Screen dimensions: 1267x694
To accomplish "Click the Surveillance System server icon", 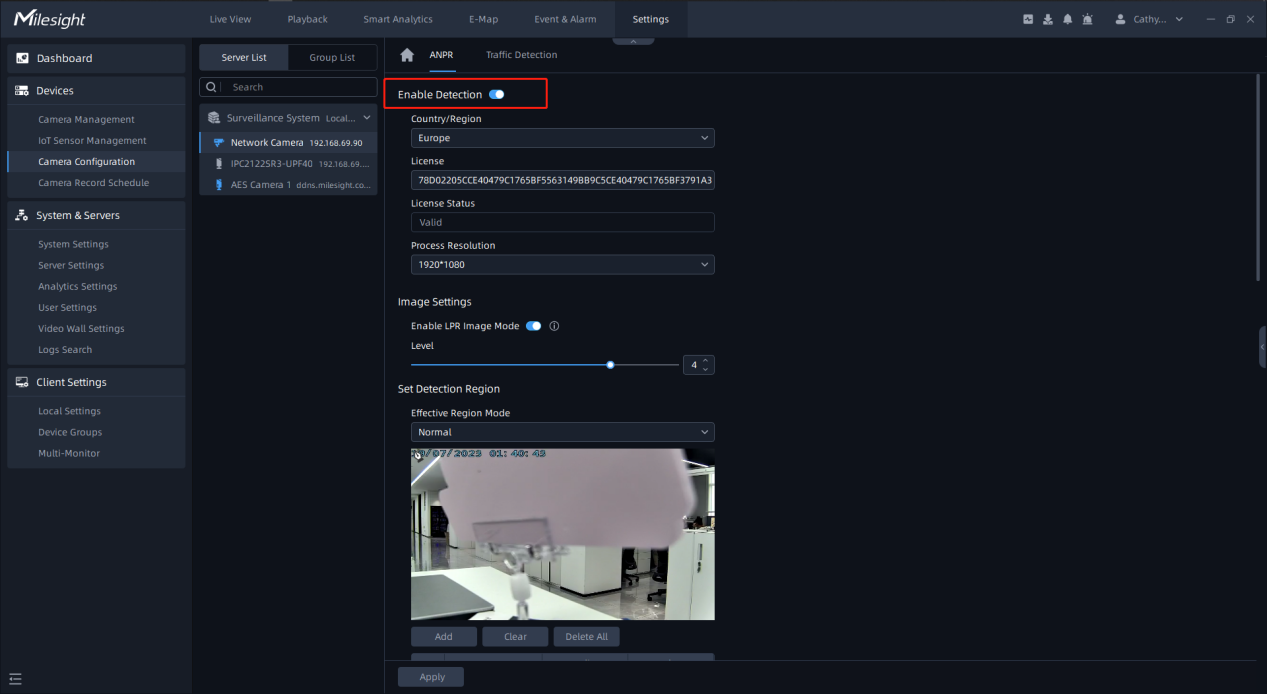I will point(214,117).
